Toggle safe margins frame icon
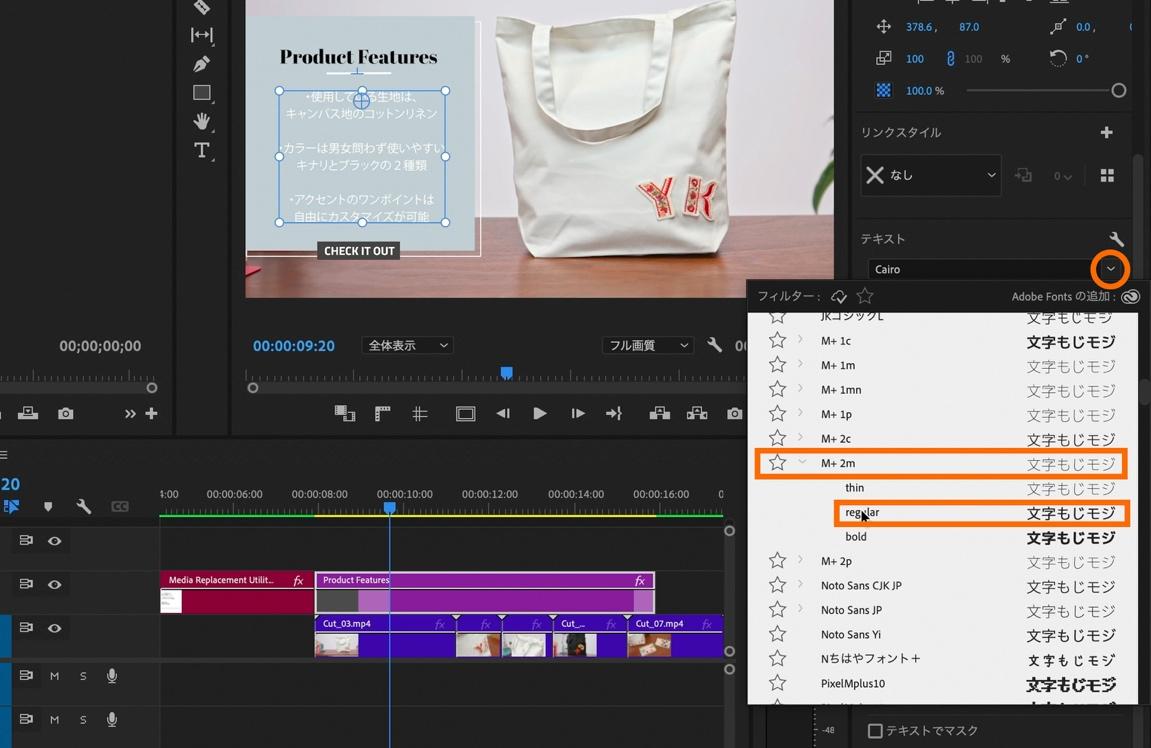Screen dimensions: 1151x748 click(x=465, y=414)
